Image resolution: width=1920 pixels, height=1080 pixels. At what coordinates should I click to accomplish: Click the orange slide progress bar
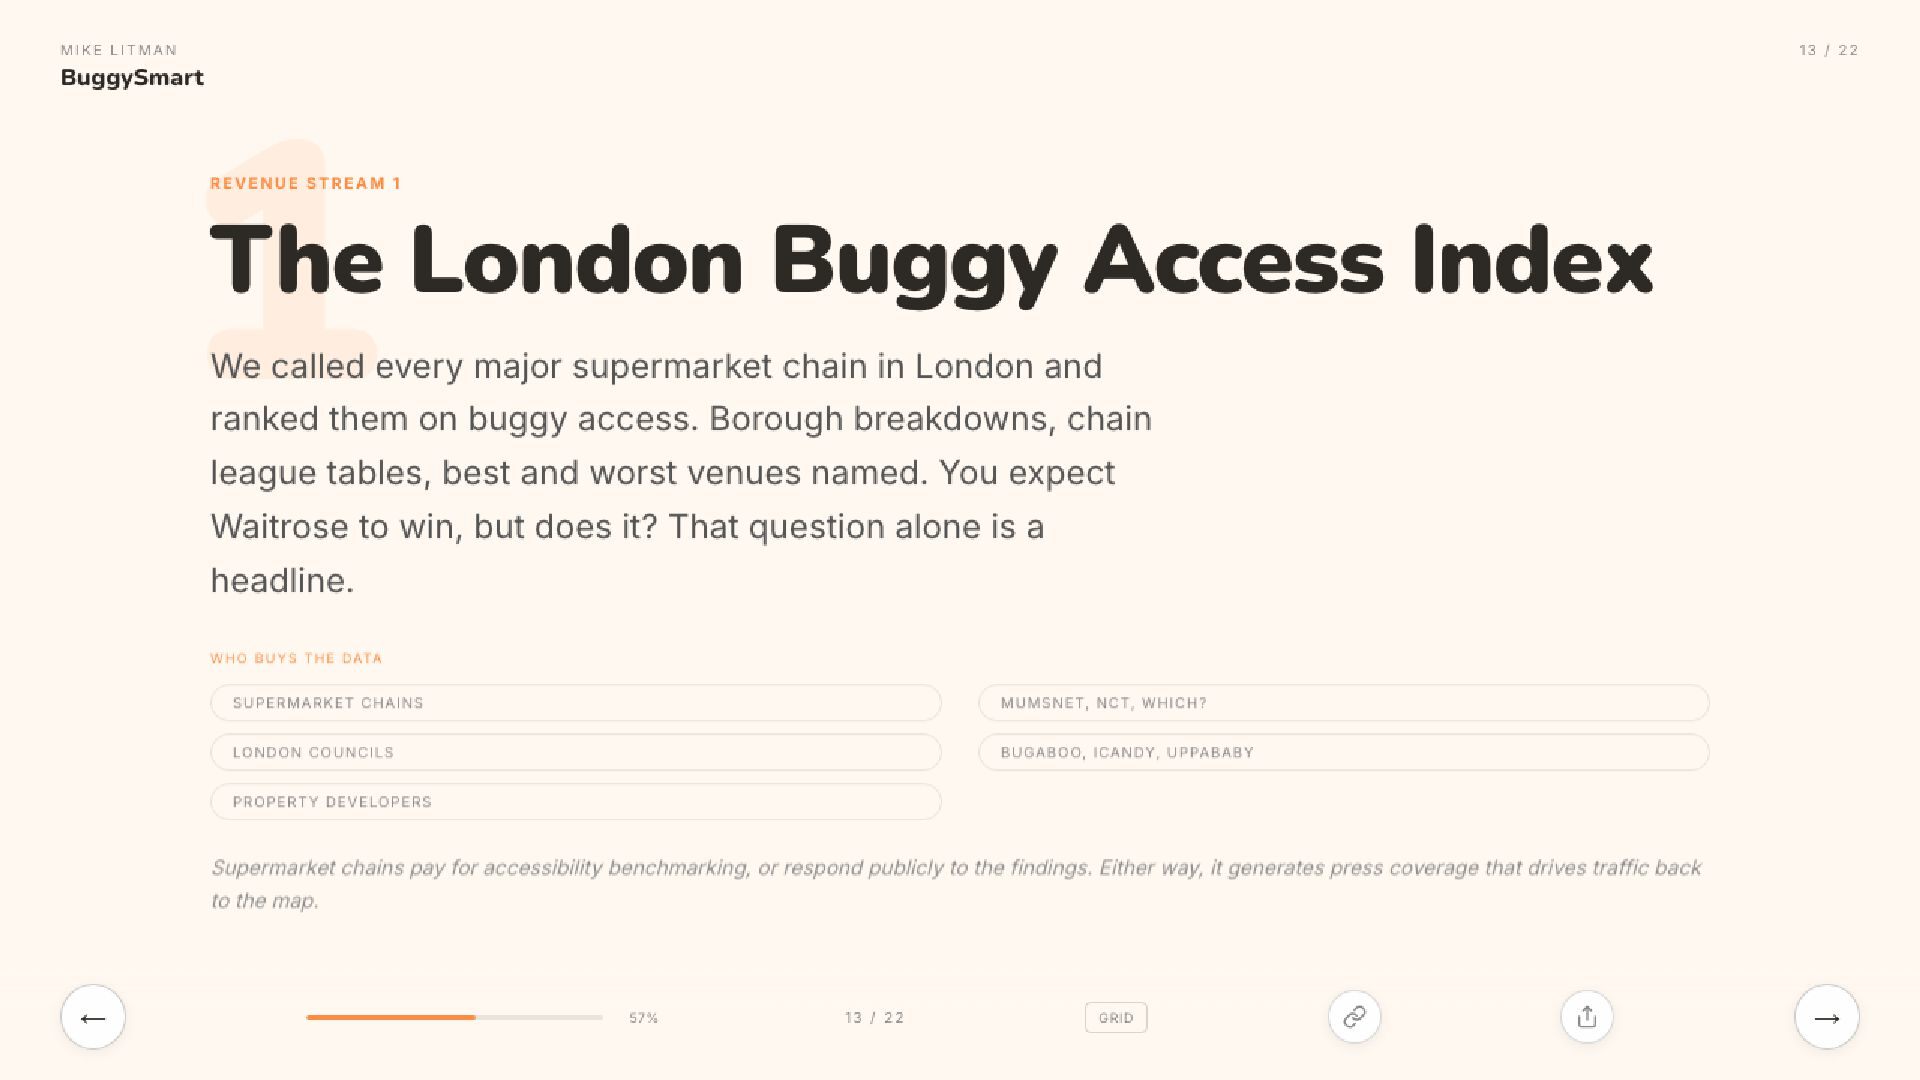[x=454, y=1017]
